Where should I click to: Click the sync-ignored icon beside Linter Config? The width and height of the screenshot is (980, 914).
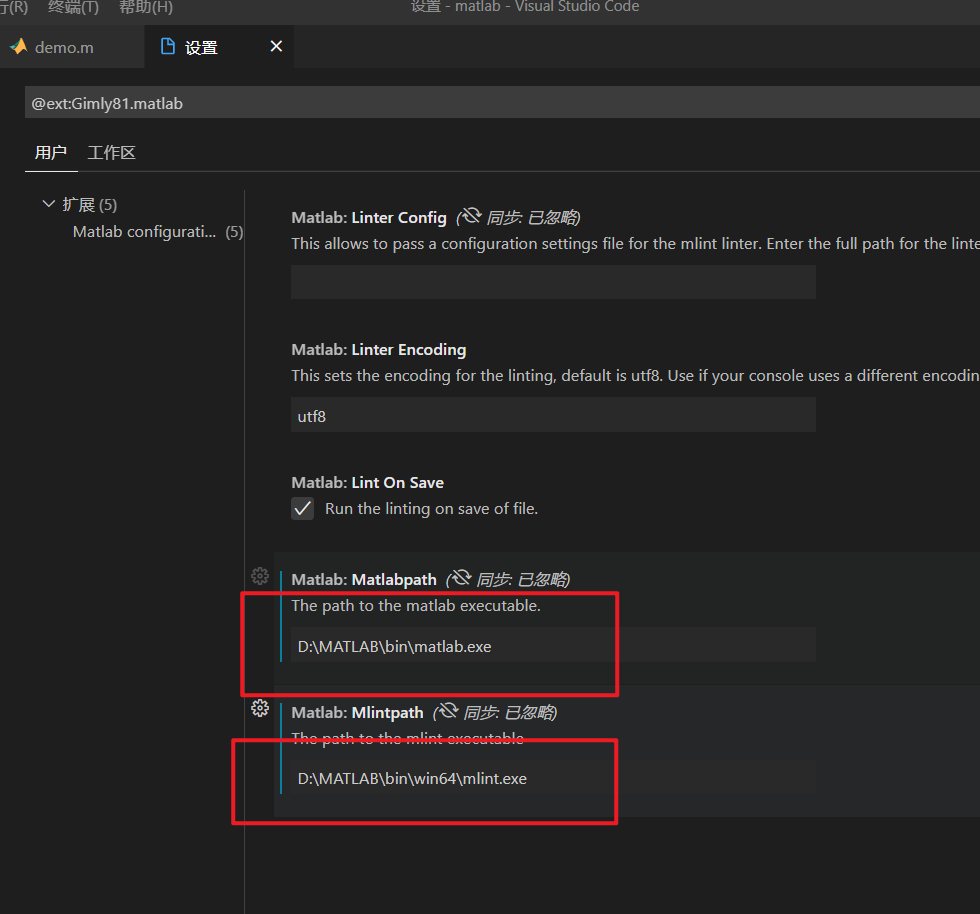pos(471,216)
